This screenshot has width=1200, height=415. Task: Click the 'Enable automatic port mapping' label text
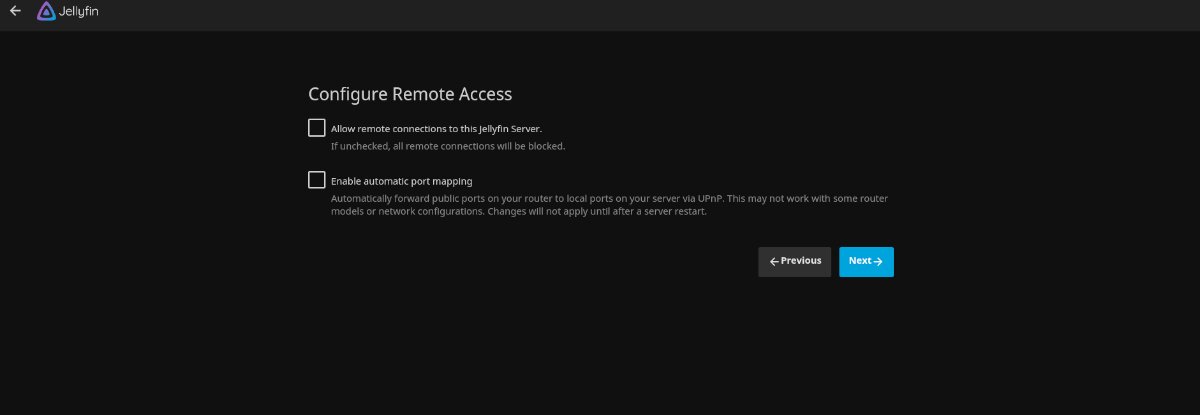402,182
